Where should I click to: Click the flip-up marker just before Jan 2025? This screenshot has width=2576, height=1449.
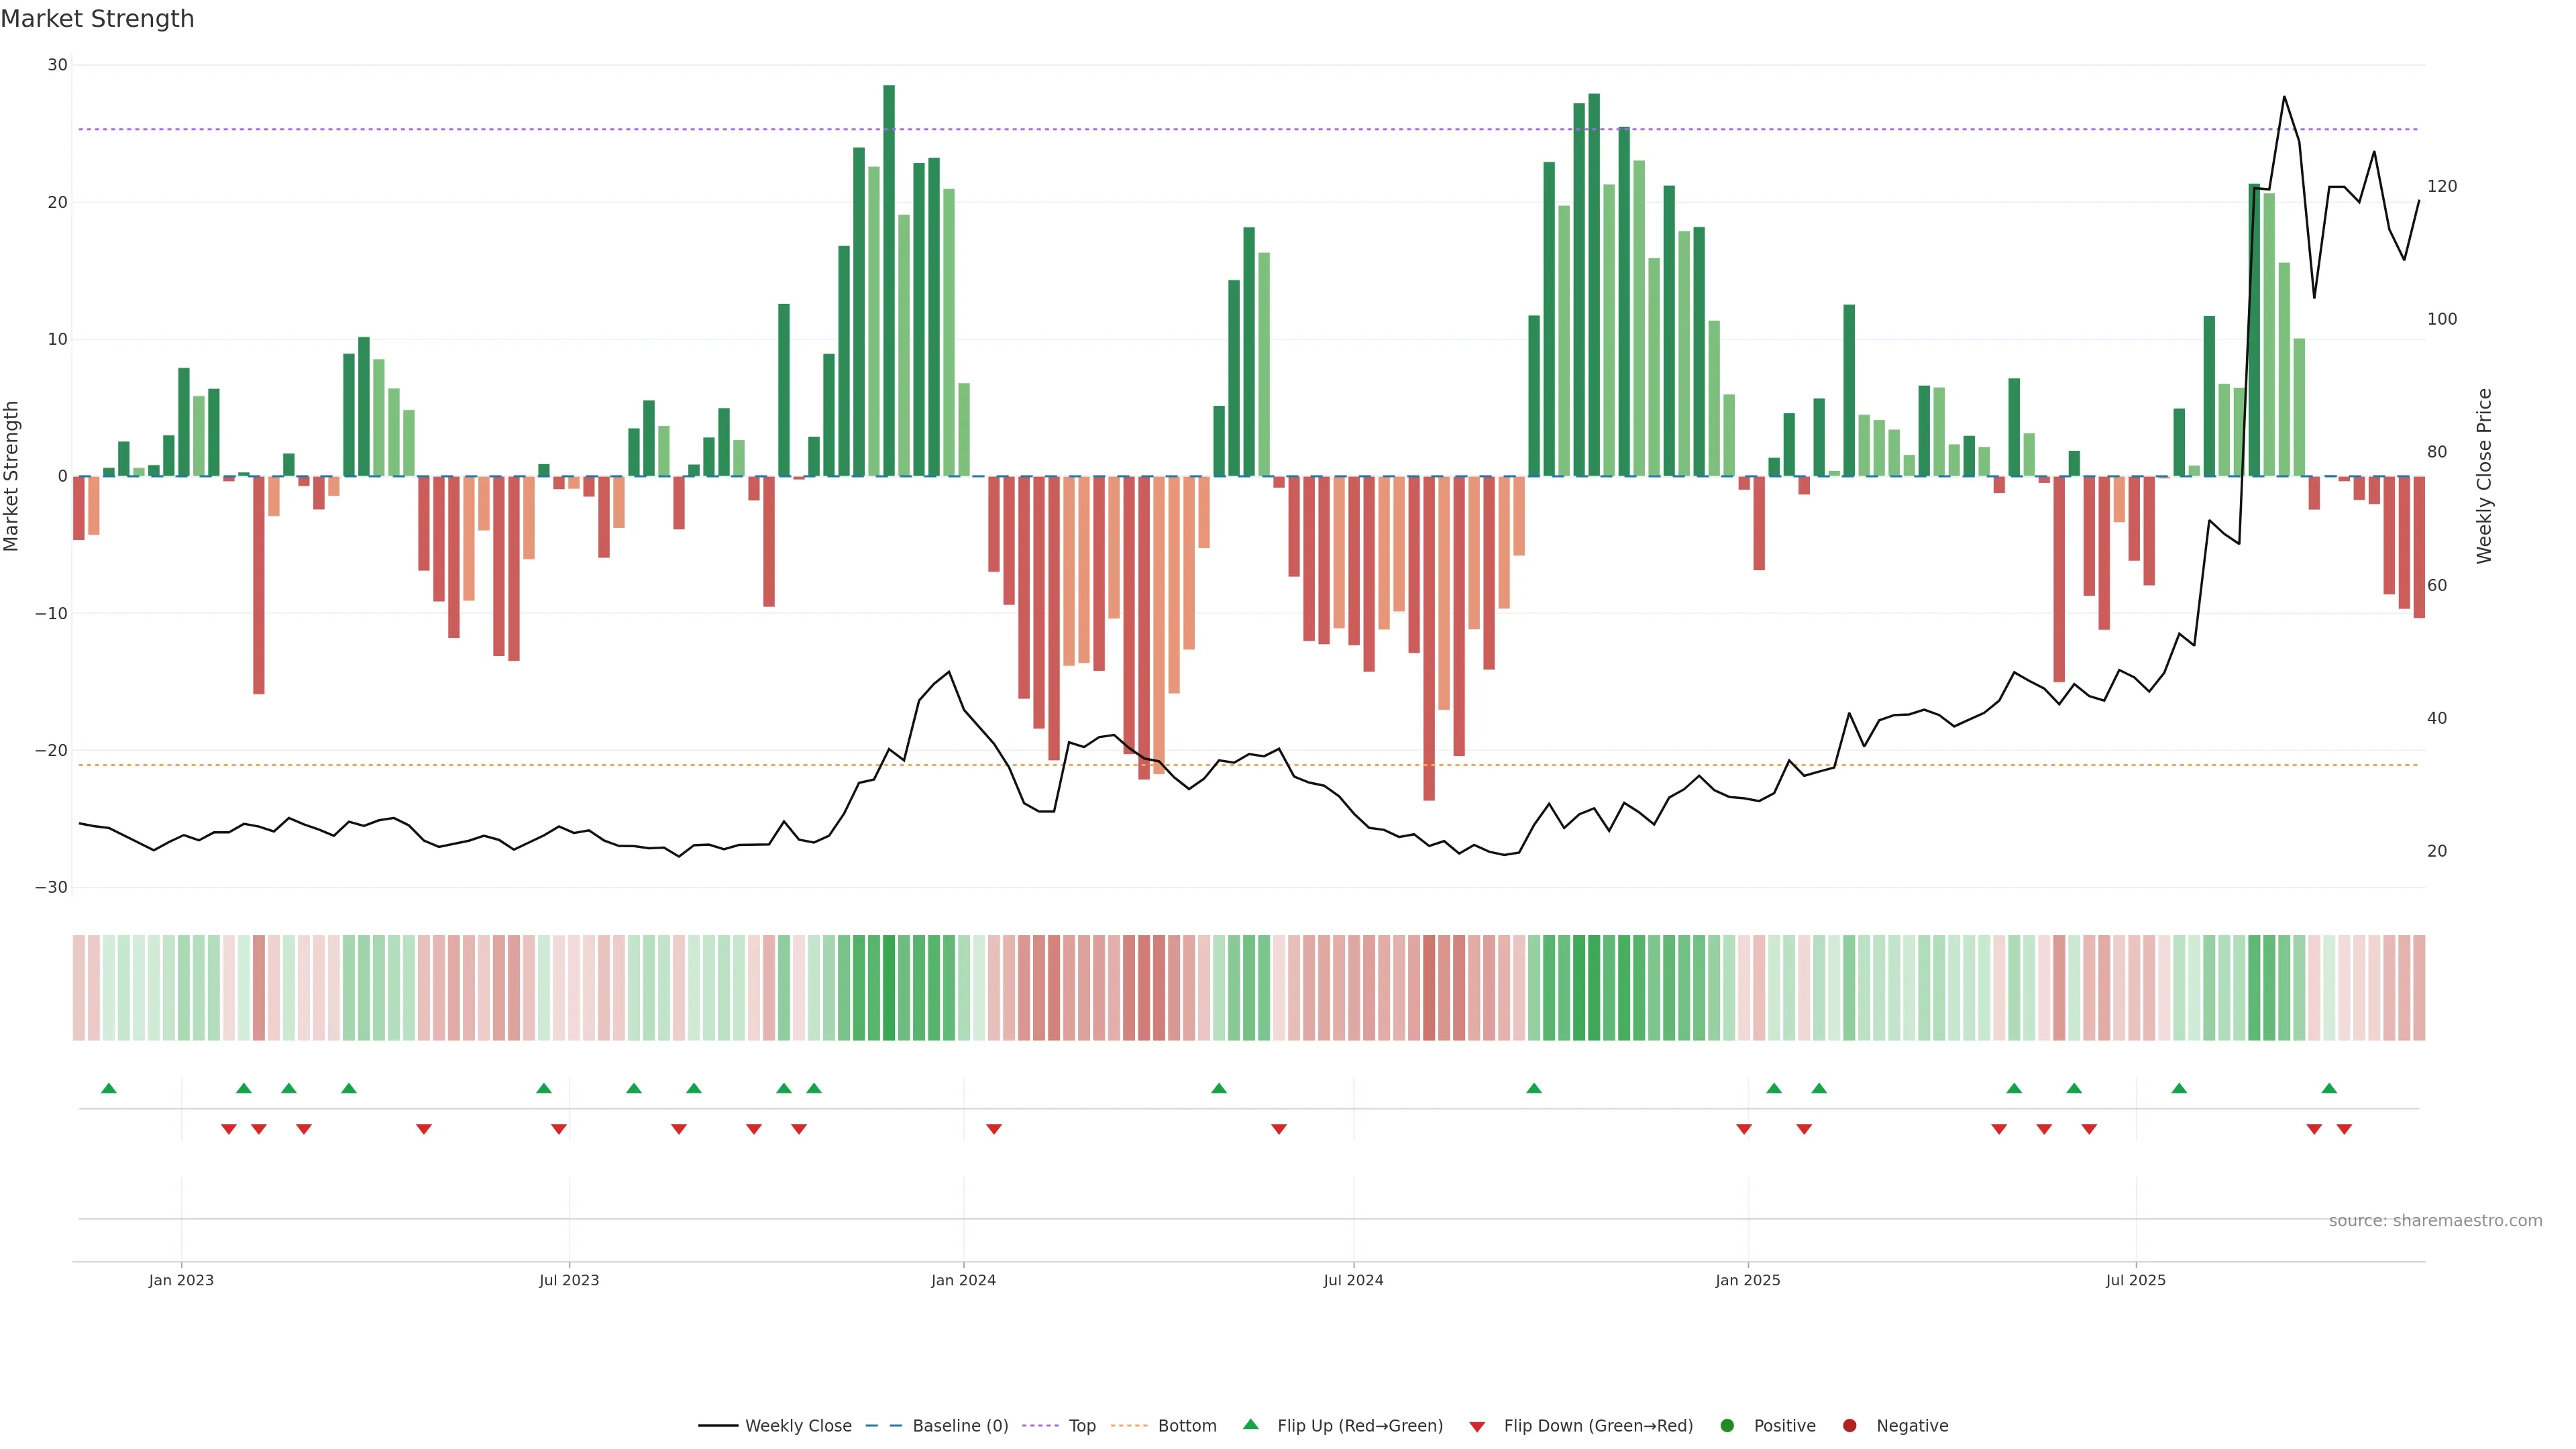click(x=1534, y=1088)
